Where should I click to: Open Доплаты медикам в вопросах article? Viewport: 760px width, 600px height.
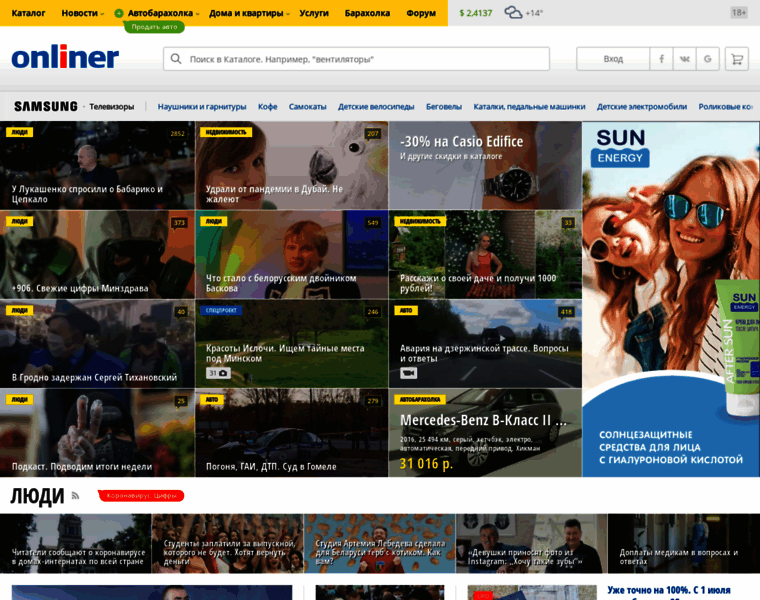click(683, 543)
